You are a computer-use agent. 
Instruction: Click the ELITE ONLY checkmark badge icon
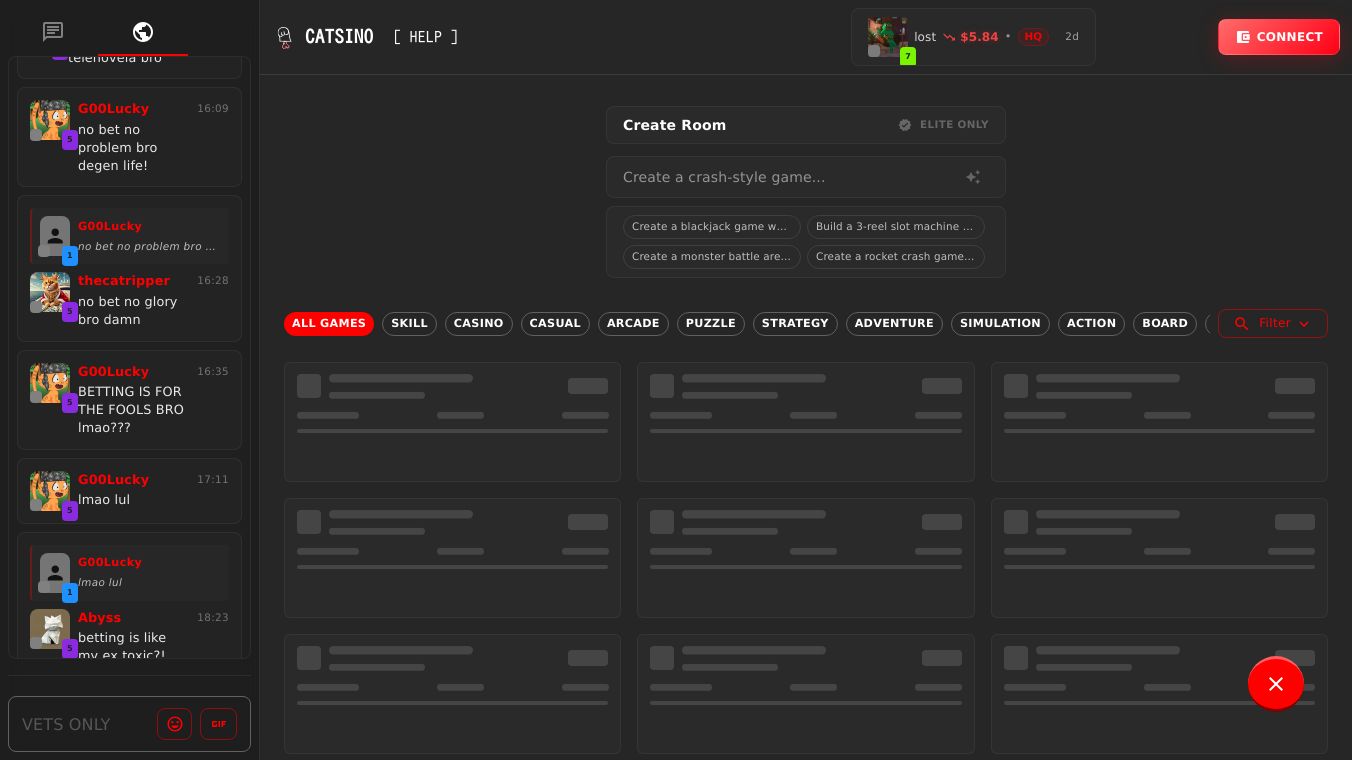905,125
